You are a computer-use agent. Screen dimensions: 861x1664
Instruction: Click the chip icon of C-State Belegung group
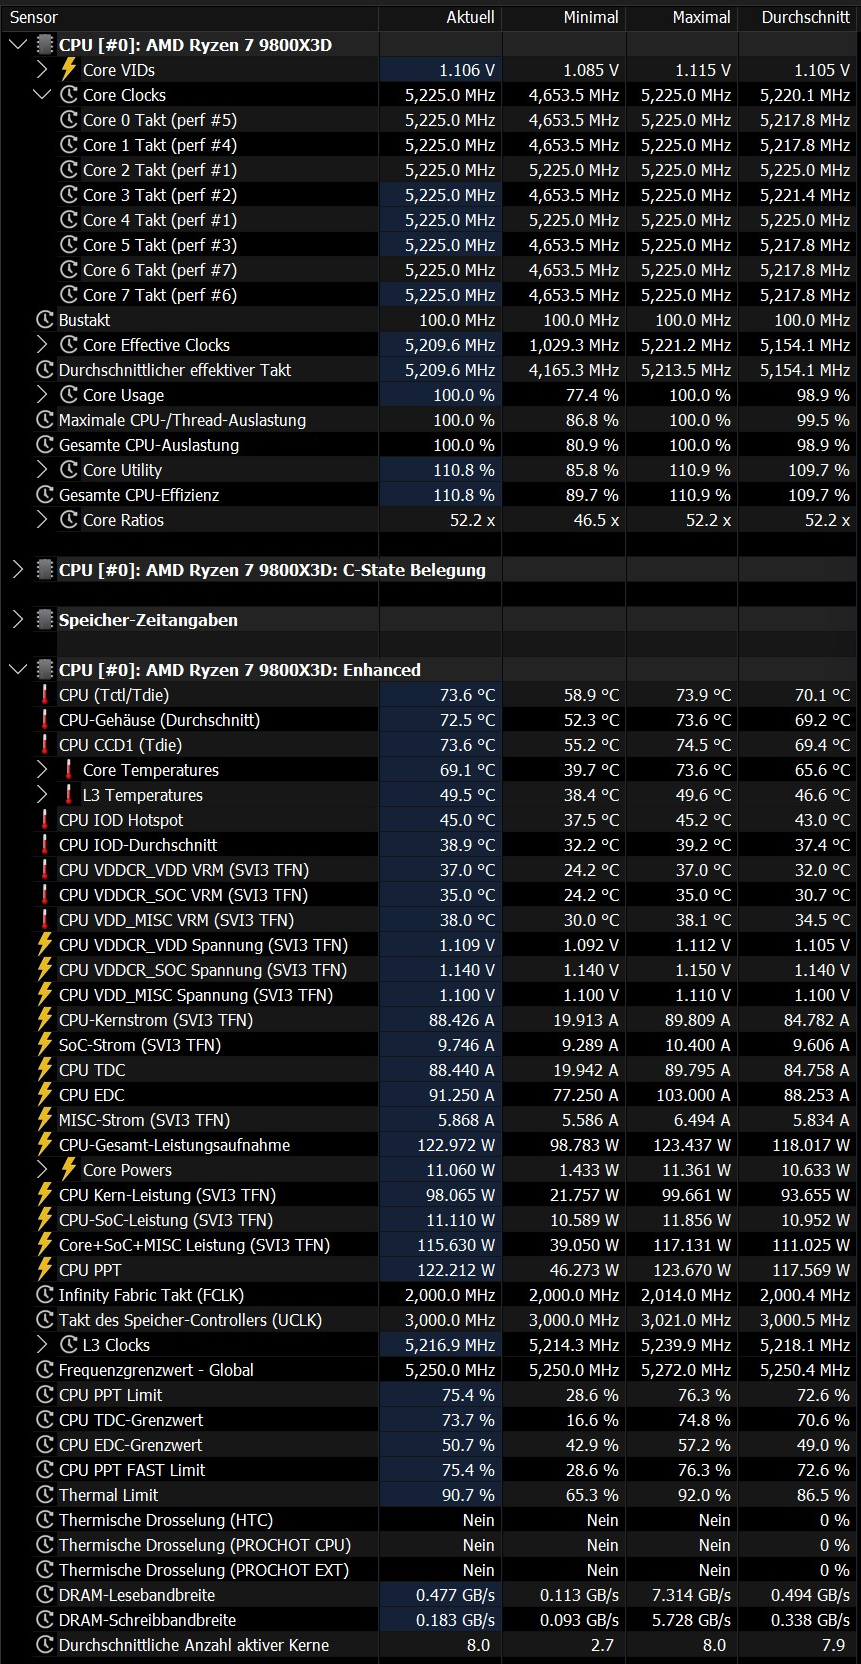coord(44,570)
